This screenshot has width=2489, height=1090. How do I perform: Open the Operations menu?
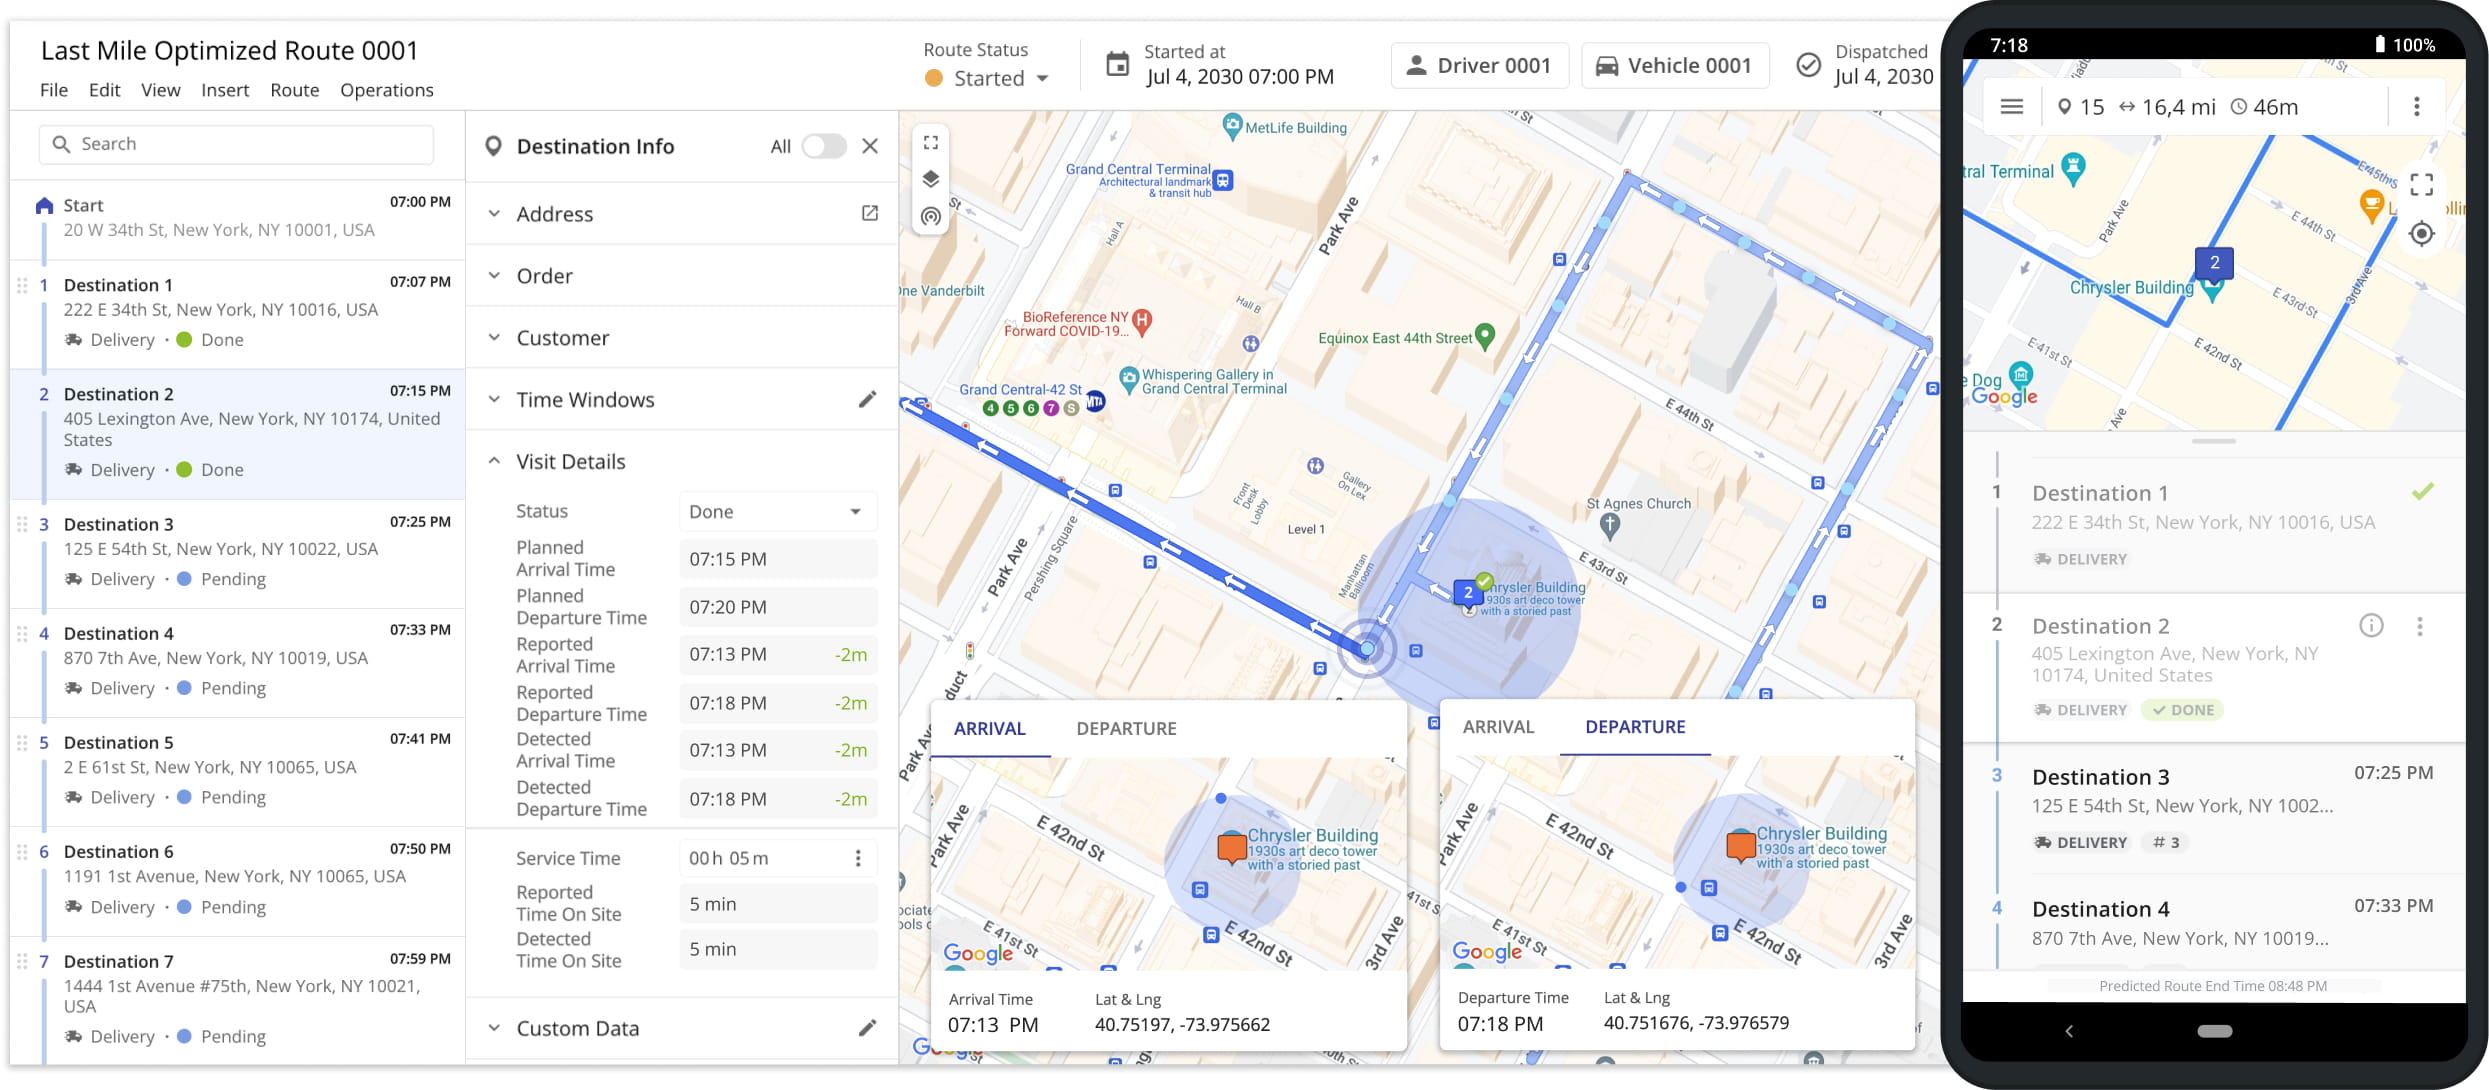coord(386,90)
